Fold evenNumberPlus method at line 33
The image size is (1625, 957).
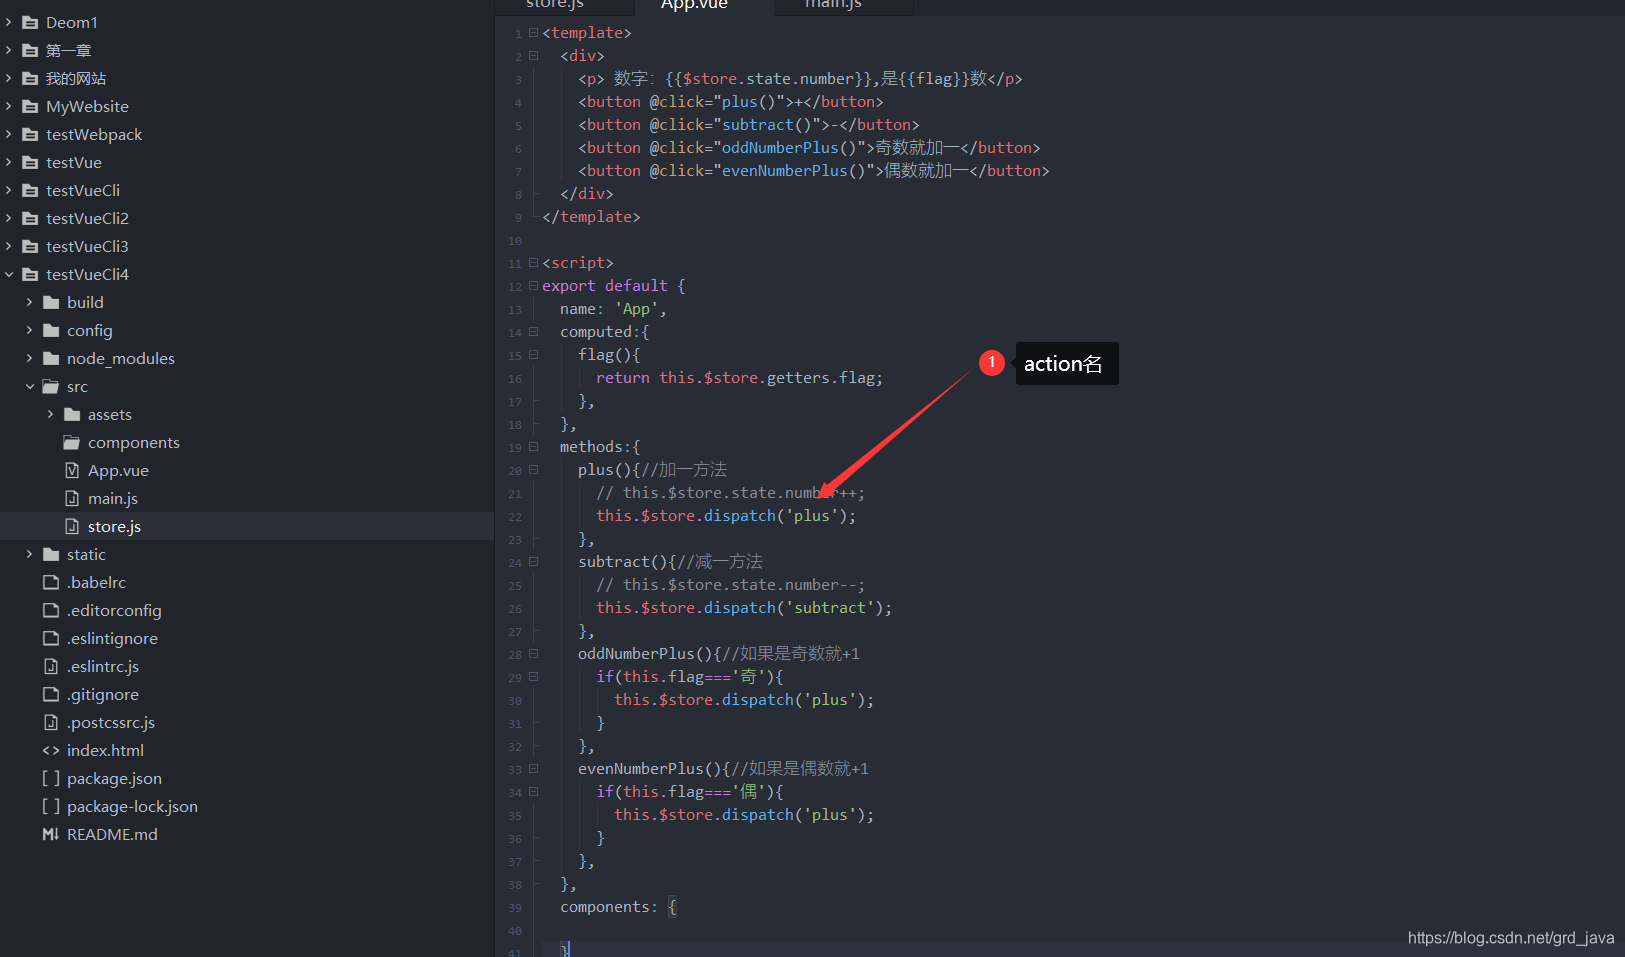(x=533, y=769)
